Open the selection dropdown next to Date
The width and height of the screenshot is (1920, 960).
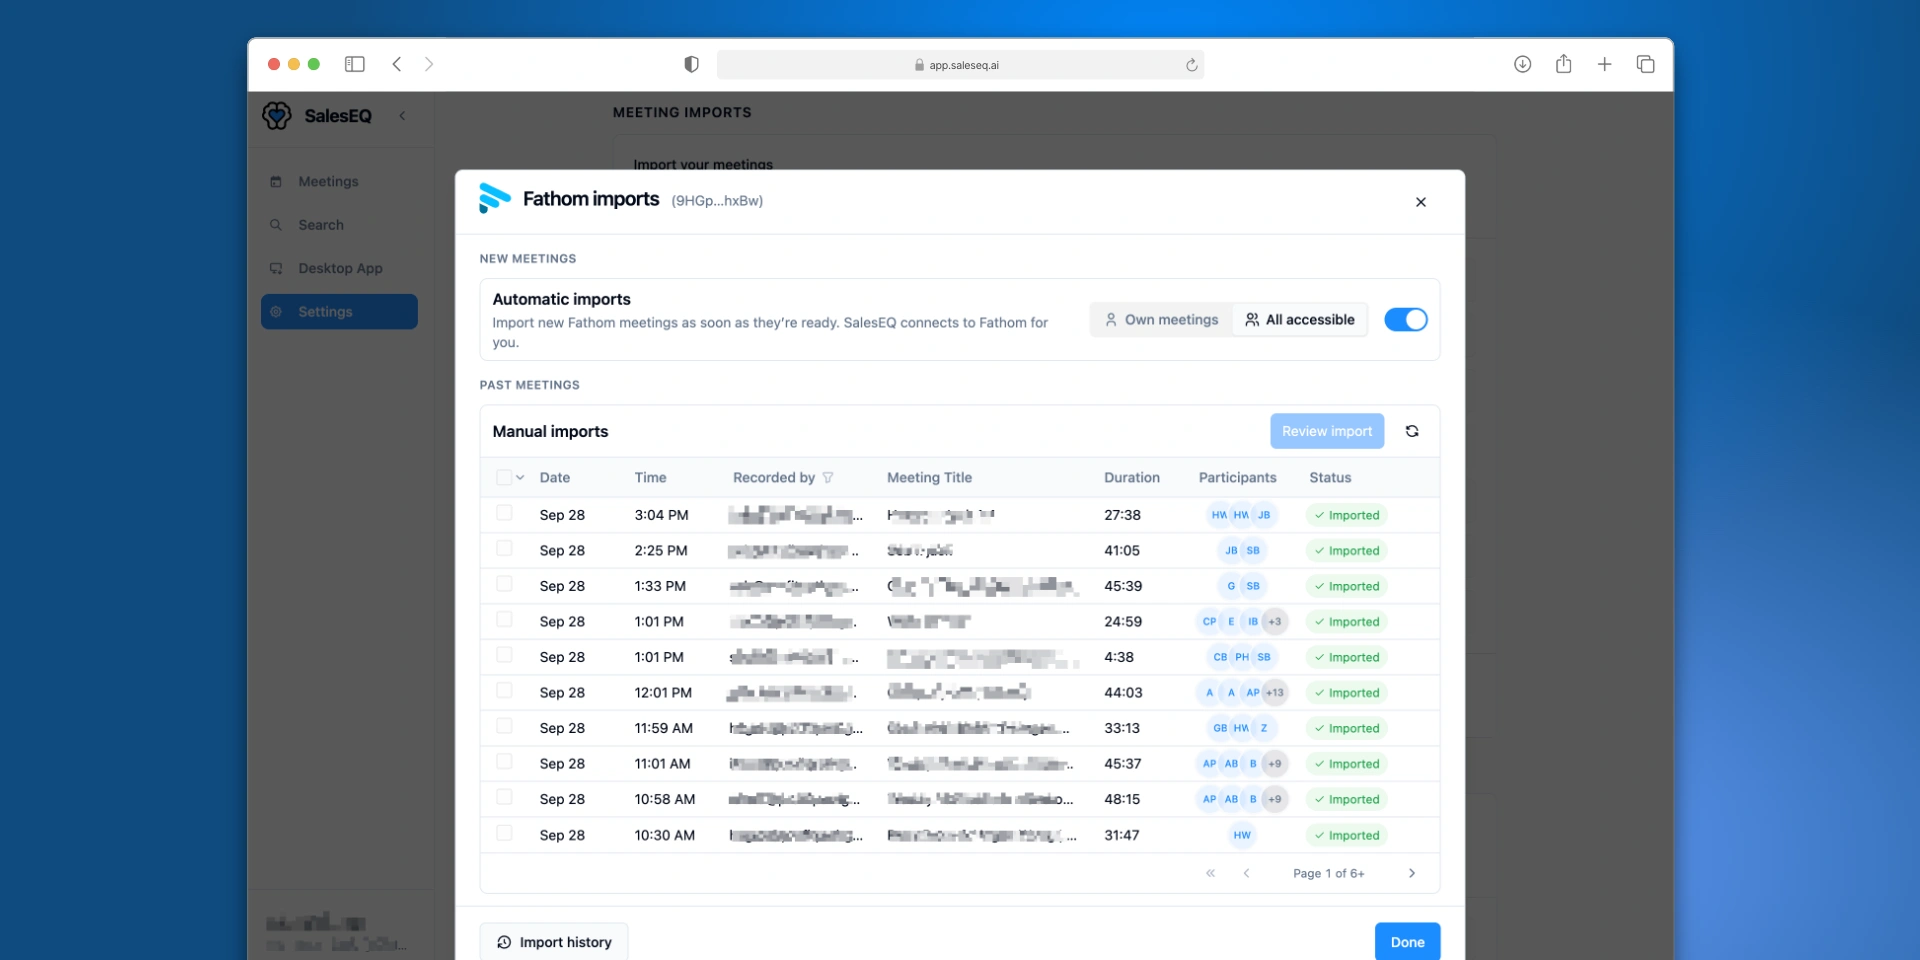[520, 478]
